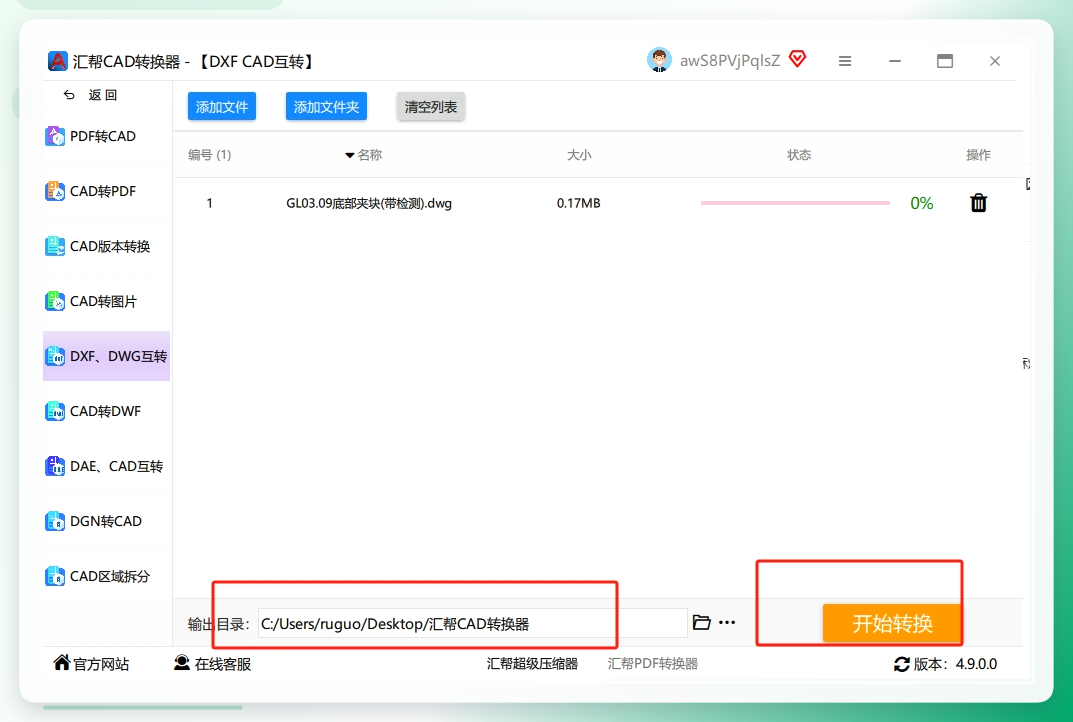
Task: Click the 状态 column header
Action: point(799,155)
